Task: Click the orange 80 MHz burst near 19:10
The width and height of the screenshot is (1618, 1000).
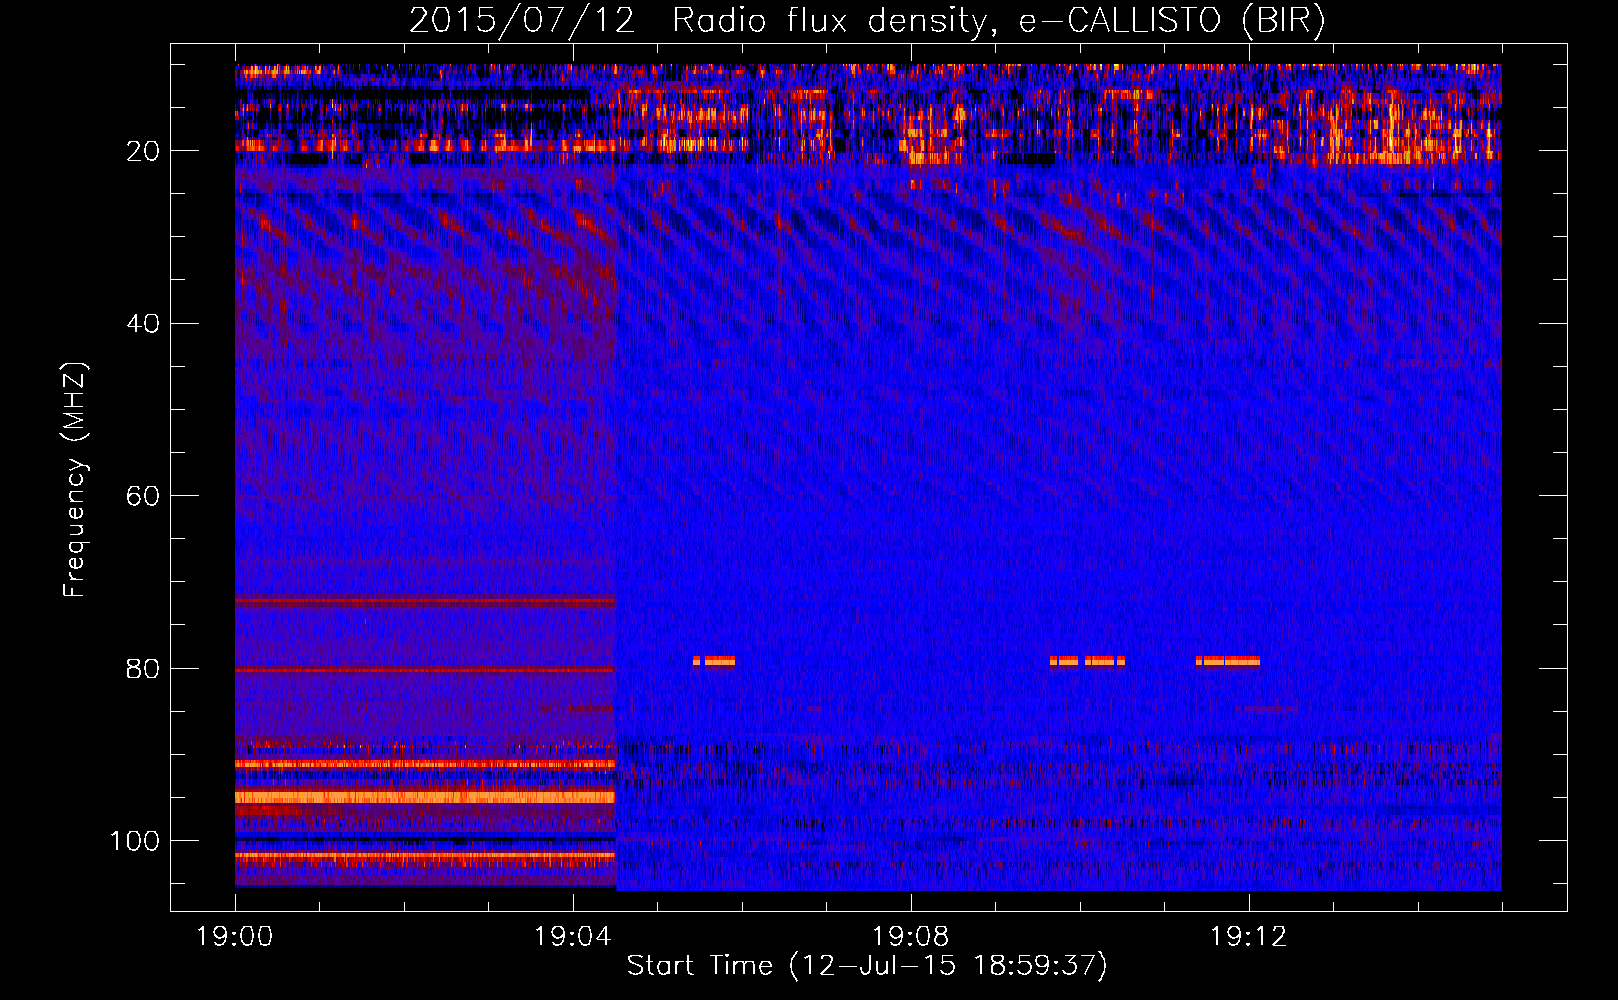Action: 1087,661
